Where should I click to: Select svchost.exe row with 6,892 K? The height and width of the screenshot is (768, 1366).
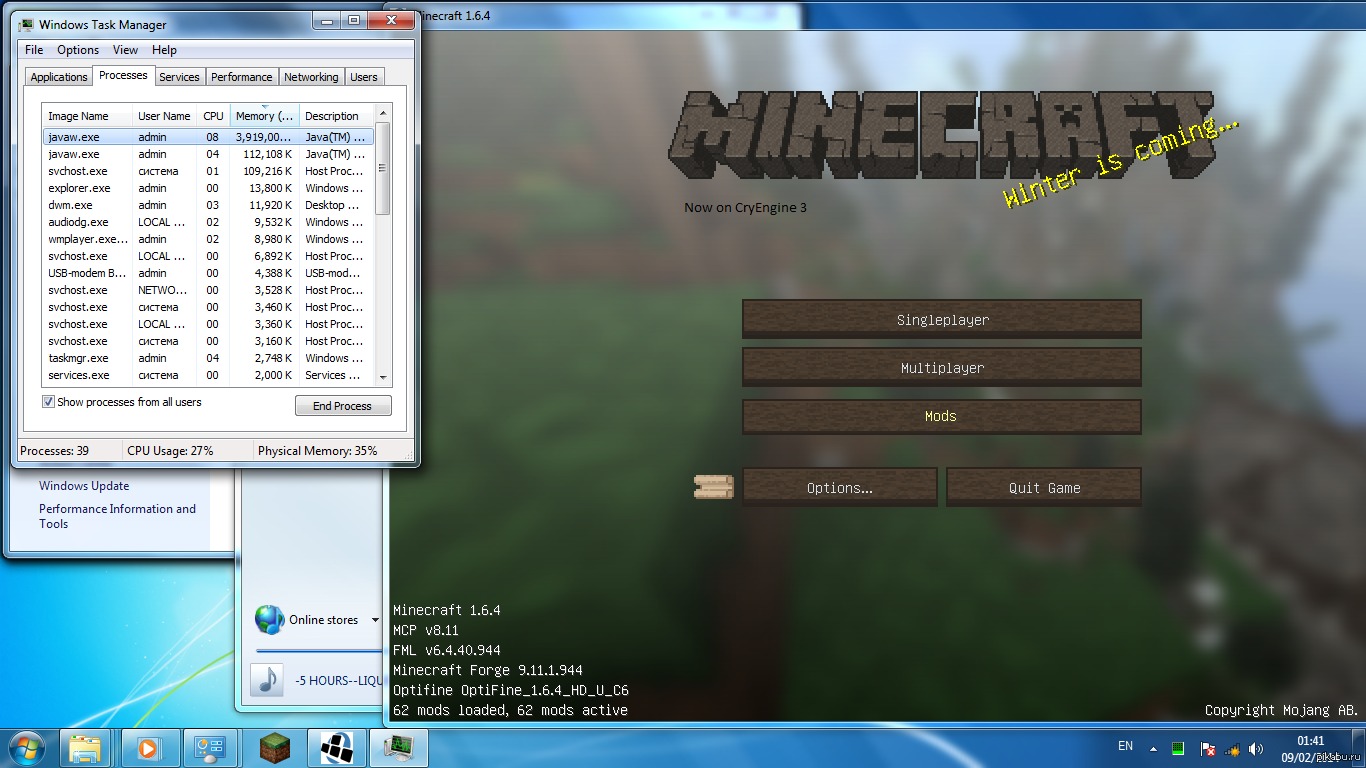[208, 256]
